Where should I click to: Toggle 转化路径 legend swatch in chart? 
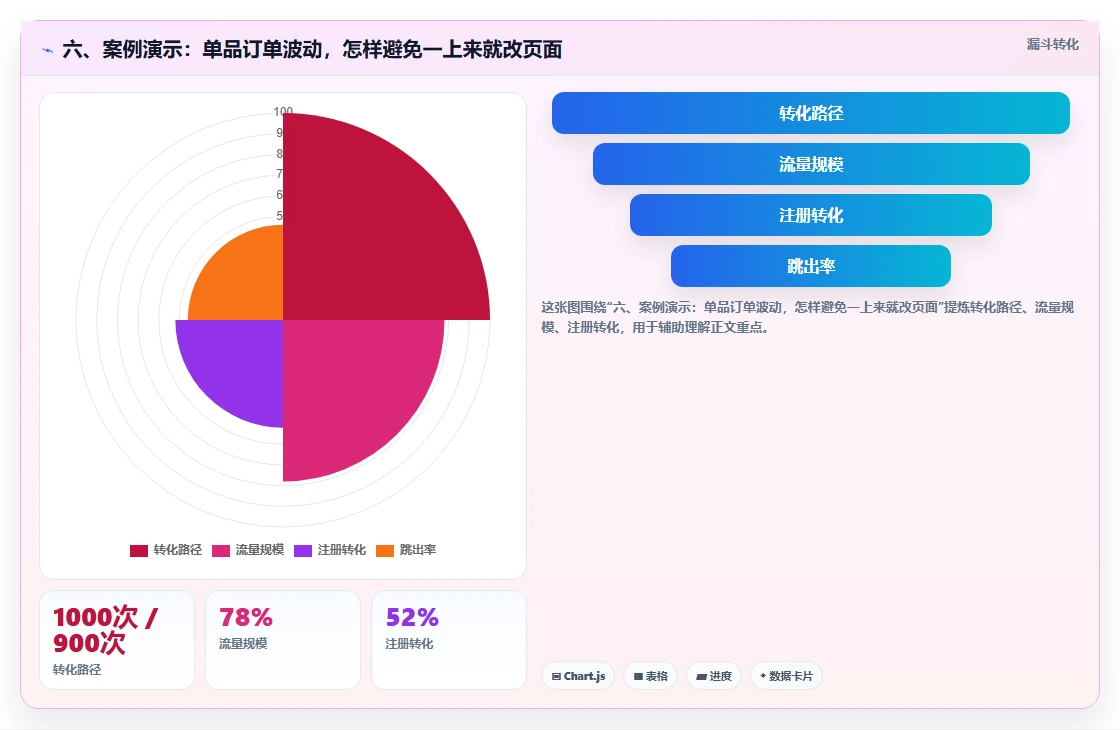(139, 550)
